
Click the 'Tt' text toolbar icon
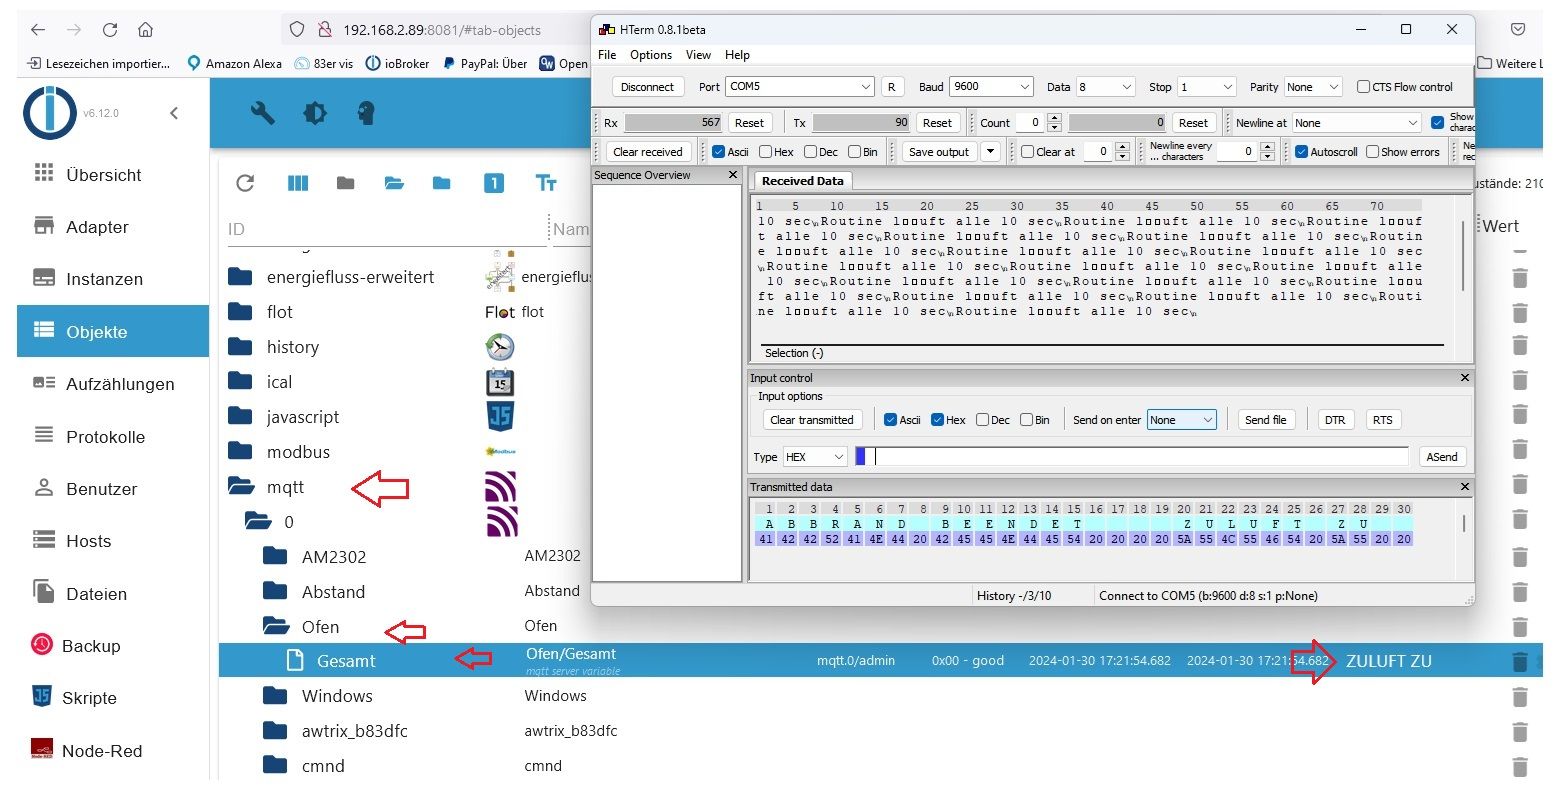click(x=546, y=183)
